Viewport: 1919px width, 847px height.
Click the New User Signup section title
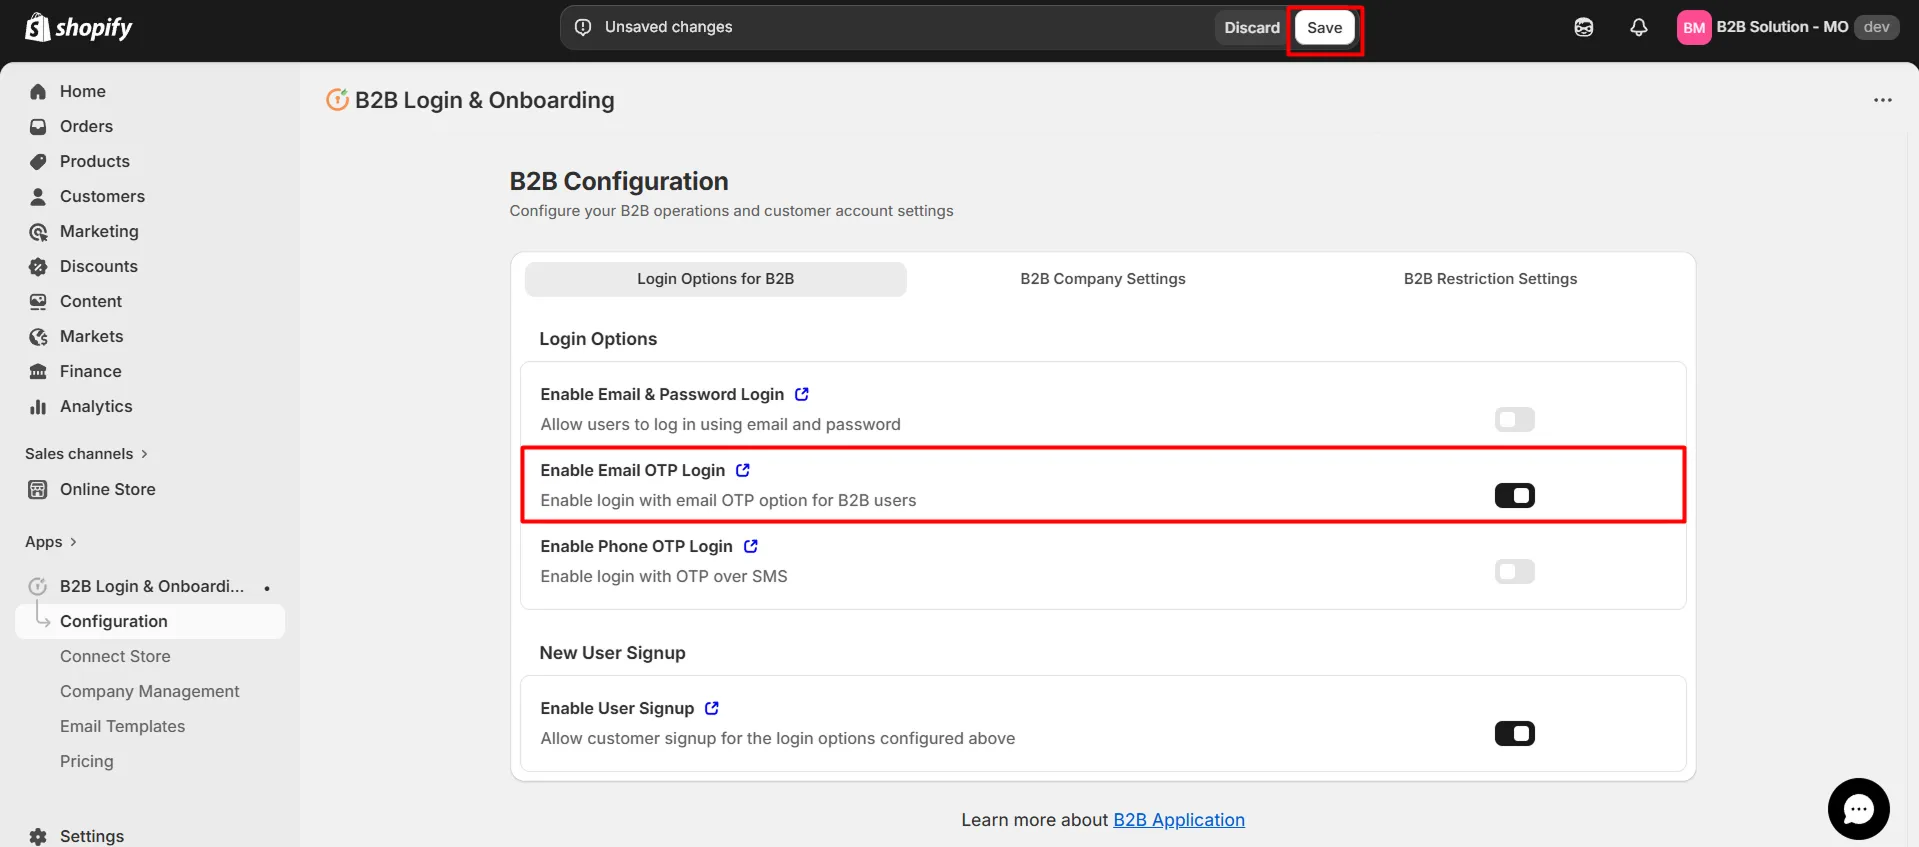612,653
